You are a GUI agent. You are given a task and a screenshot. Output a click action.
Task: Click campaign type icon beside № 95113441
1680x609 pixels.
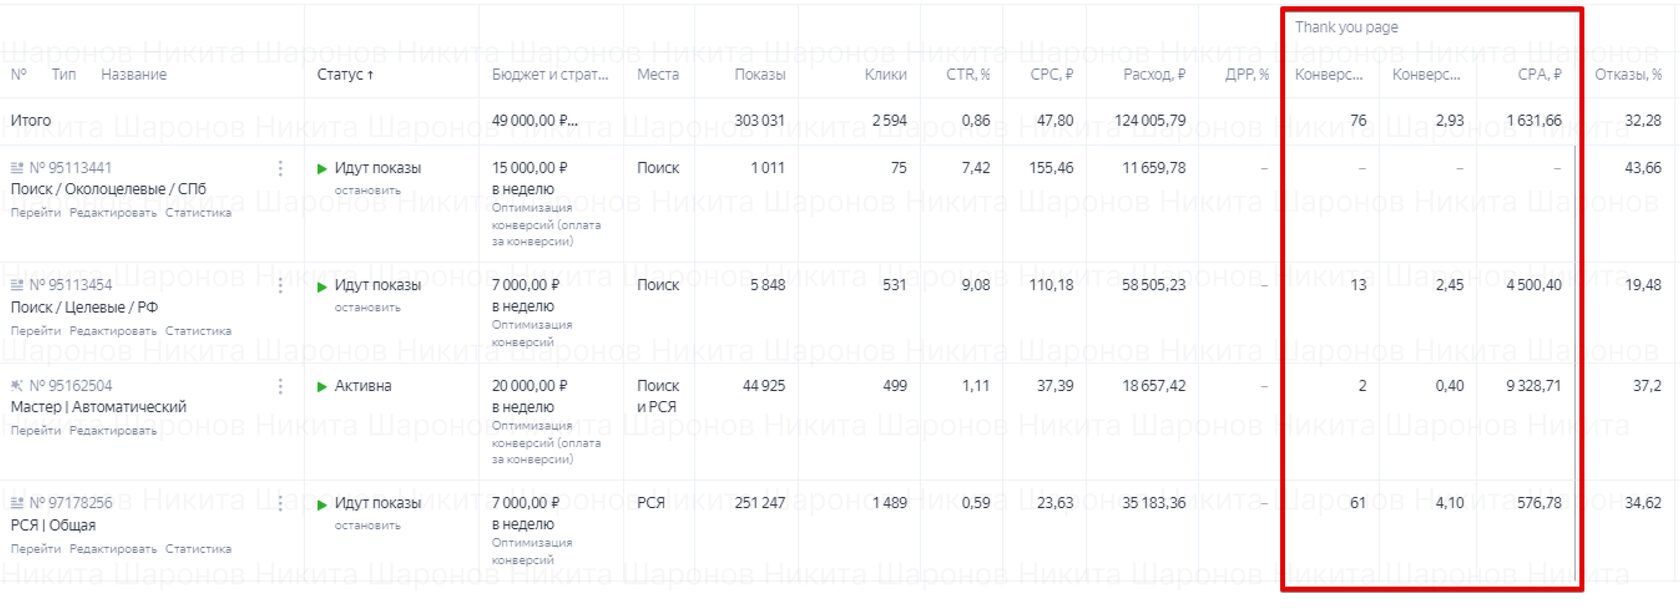pyautogui.click(x=17, y=168)
